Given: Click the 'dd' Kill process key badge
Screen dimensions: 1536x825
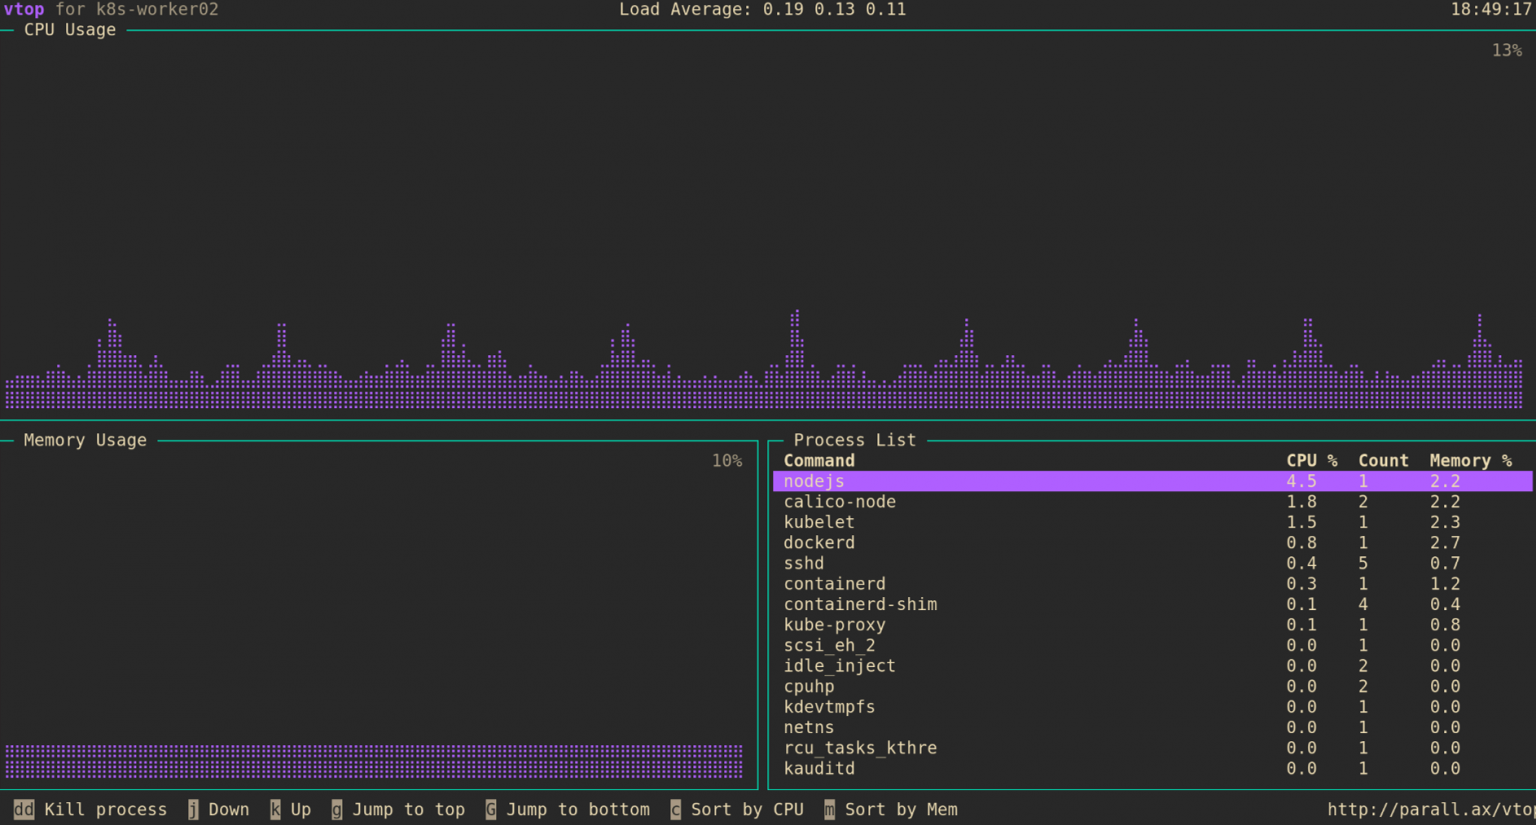Looking at the screenshot, I should click(x=23, y=809).
